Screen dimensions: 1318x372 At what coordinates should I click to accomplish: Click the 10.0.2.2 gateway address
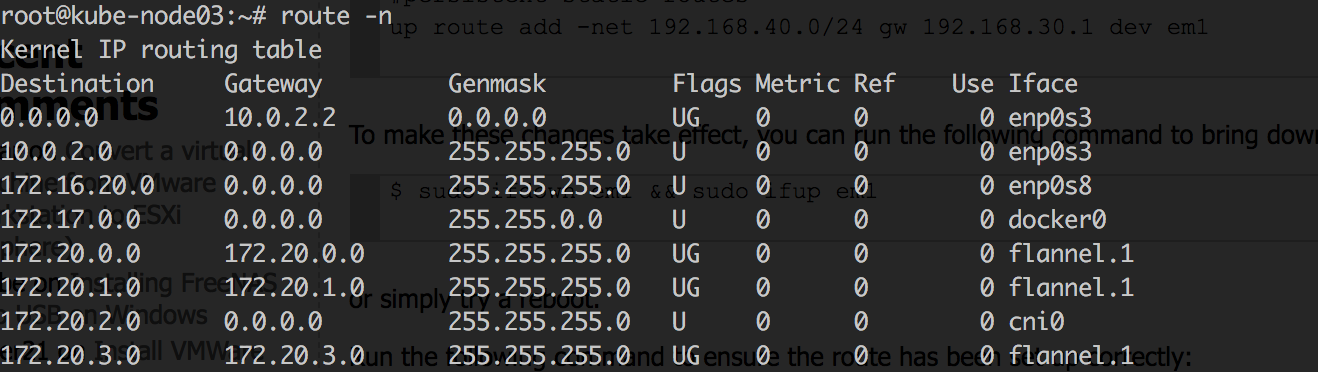click(x=280, y=118)
